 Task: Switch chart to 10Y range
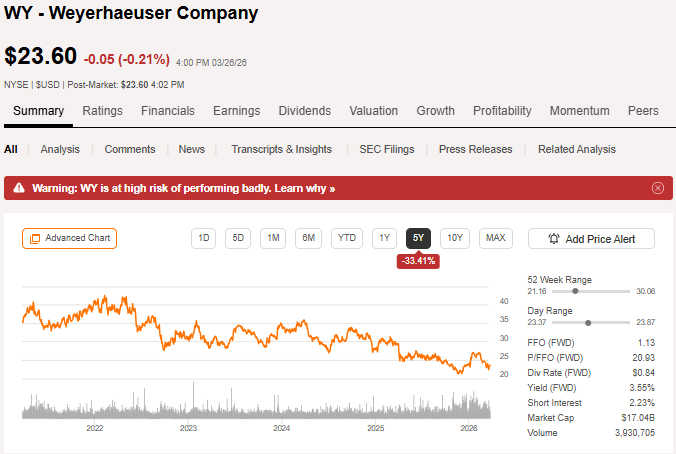pos(454,238)
